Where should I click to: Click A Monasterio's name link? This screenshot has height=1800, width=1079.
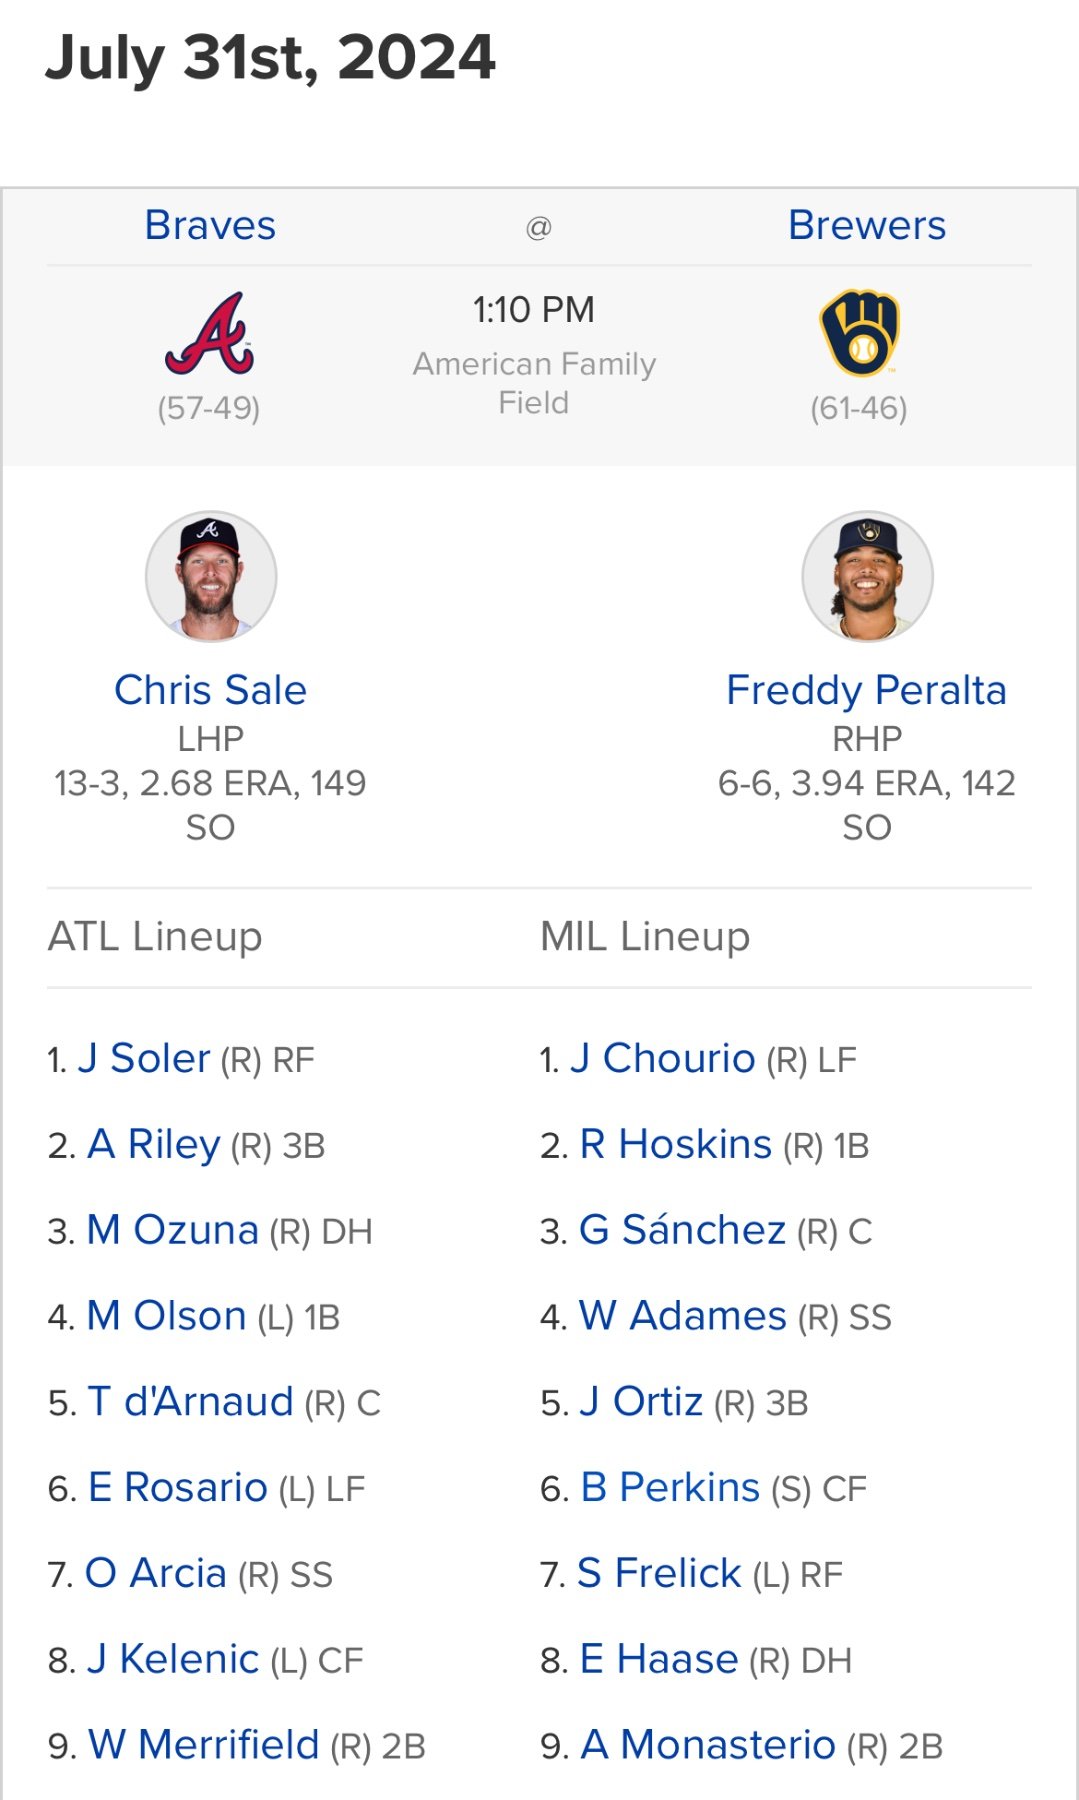708,1745
